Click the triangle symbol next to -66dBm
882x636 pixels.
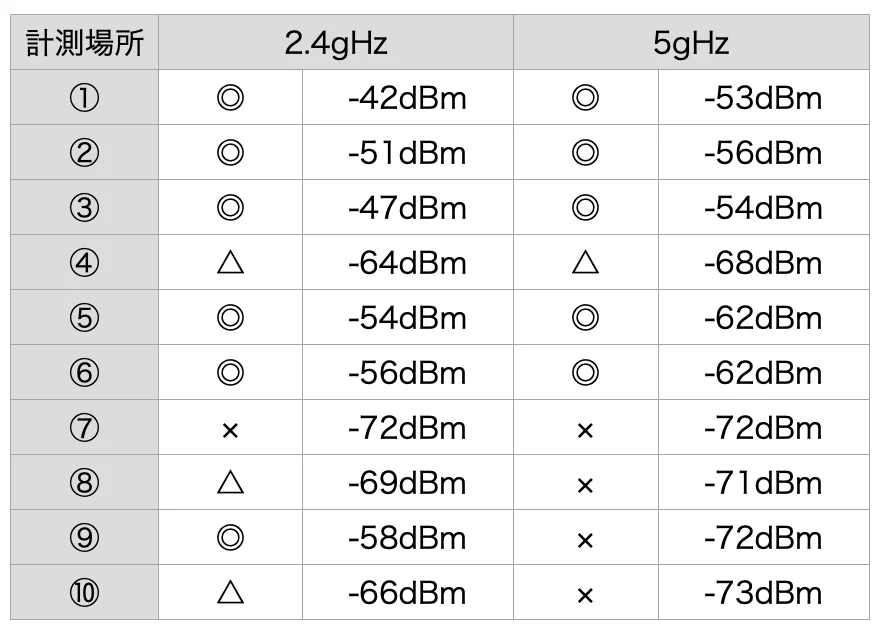pyautogui.click(x=230, y=594)
